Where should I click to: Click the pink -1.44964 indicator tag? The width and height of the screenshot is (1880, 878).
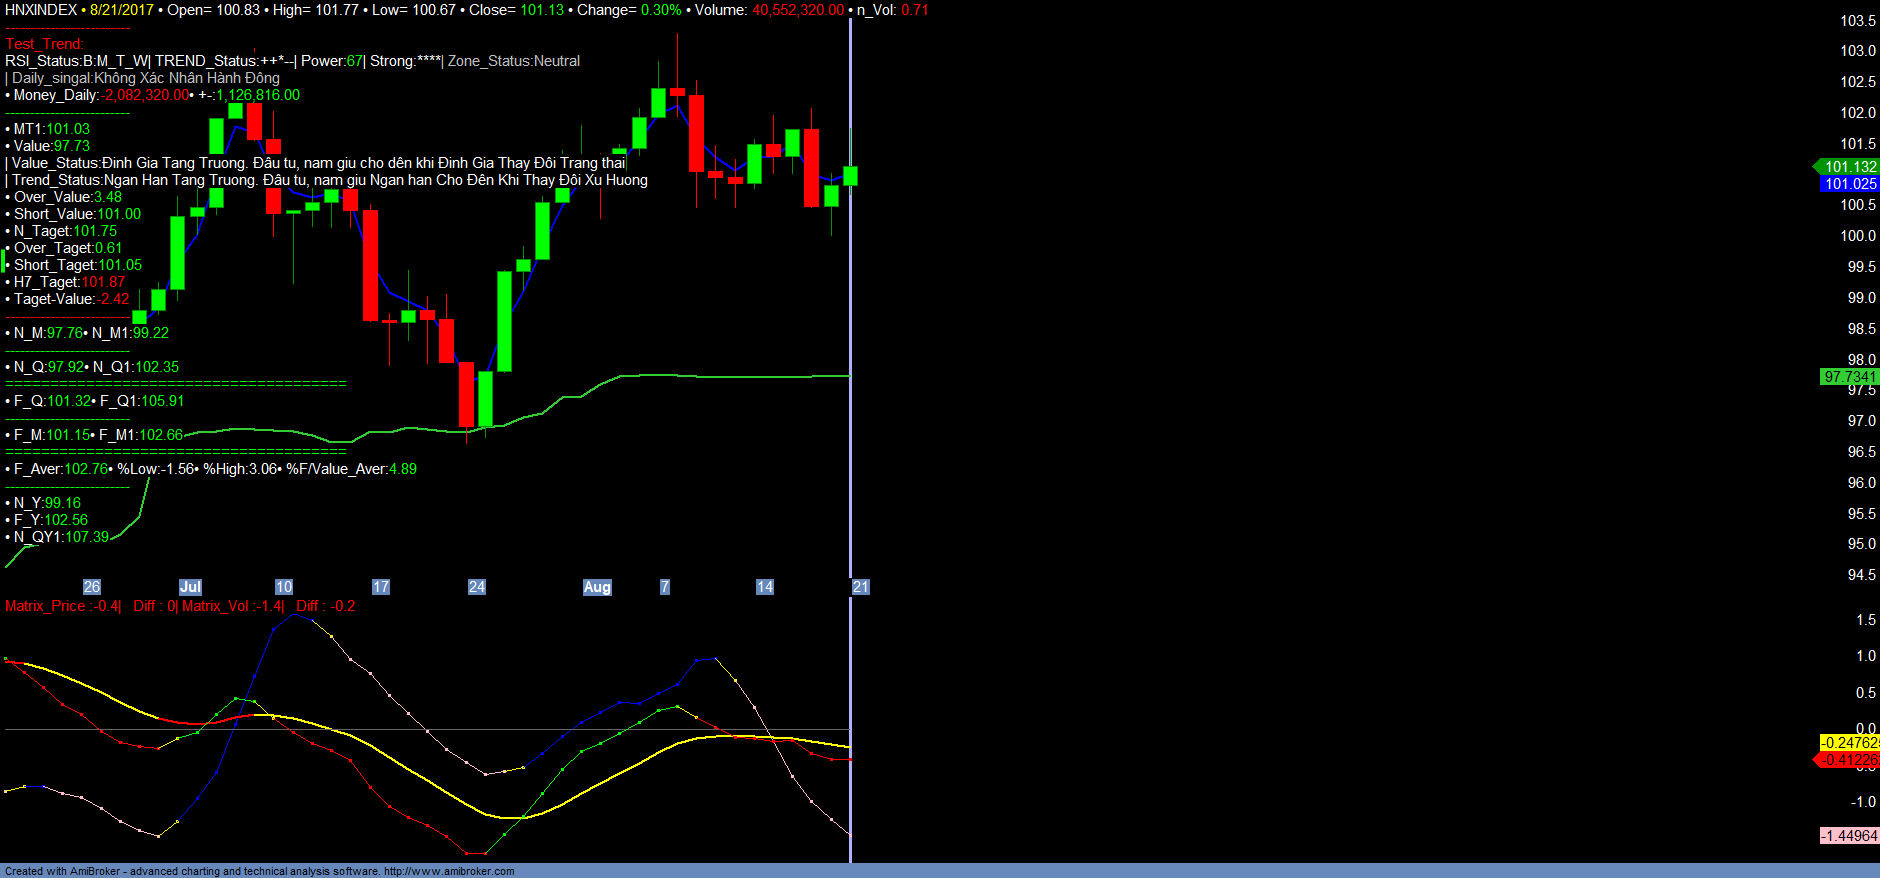coord(1849,836)
